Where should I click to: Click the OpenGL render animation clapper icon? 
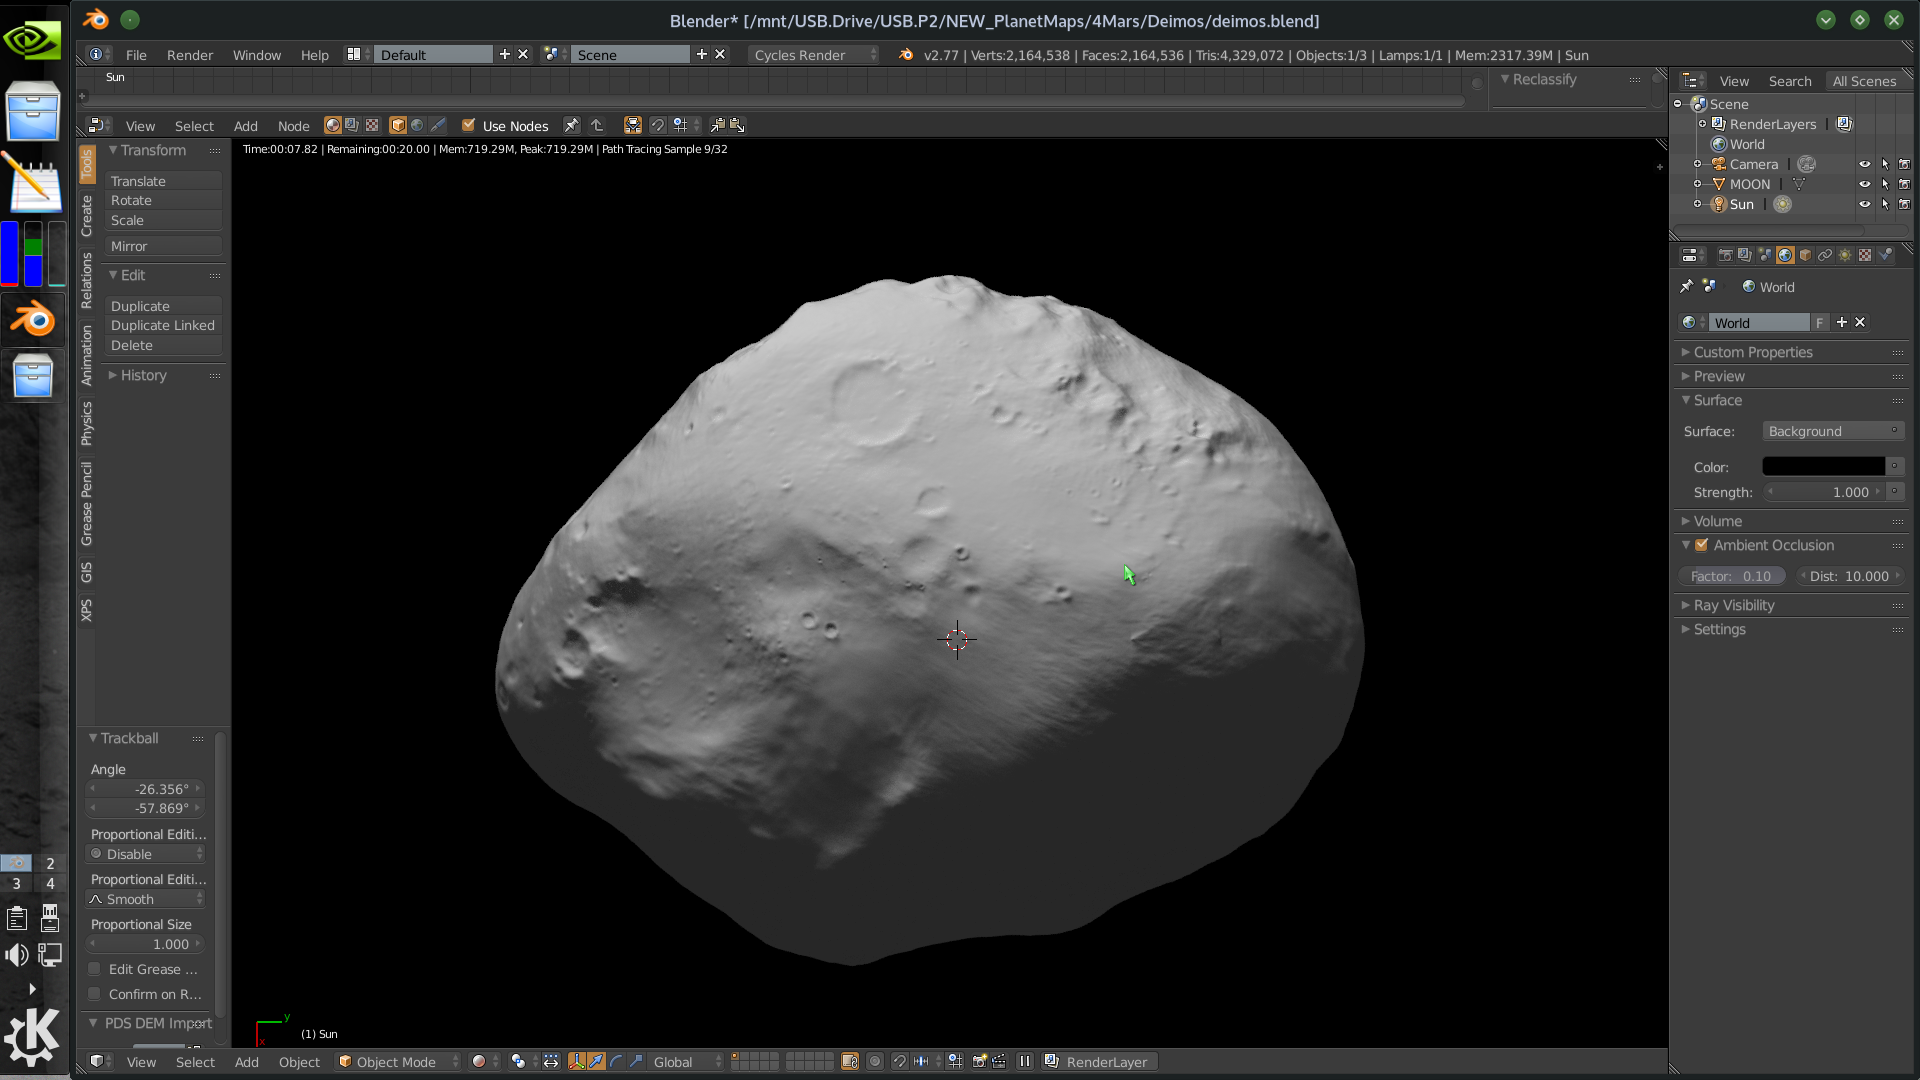(999, 1062)
